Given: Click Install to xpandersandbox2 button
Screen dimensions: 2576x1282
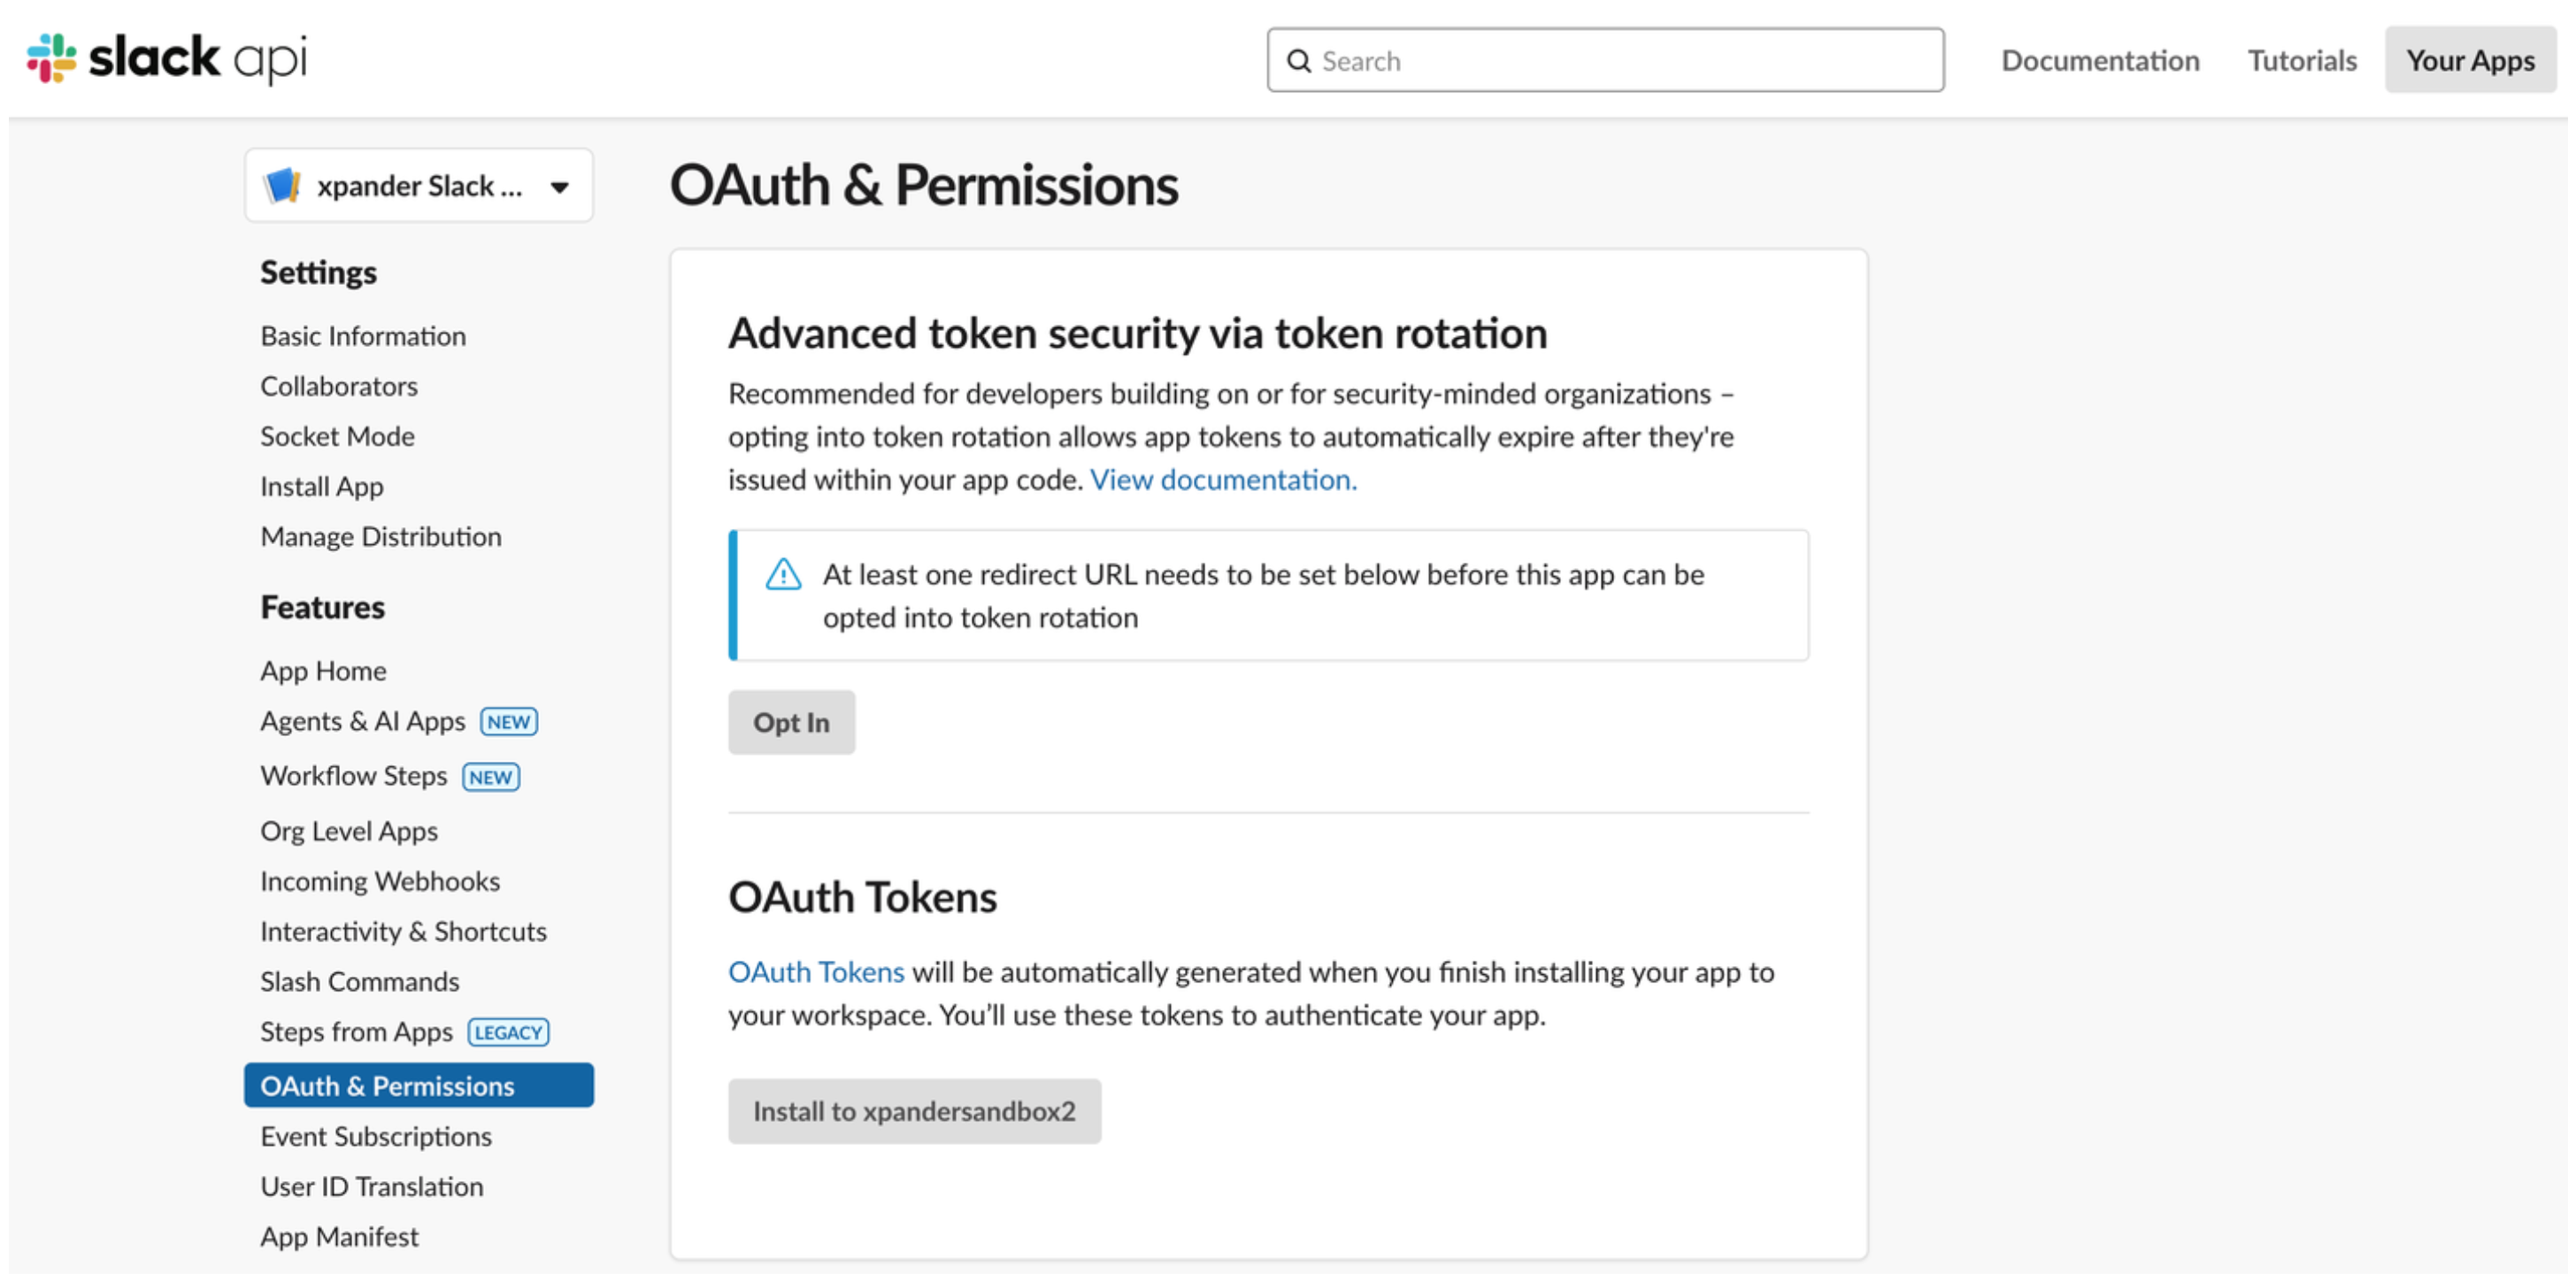Looking at the screenshot, I should coord(914,1111).
